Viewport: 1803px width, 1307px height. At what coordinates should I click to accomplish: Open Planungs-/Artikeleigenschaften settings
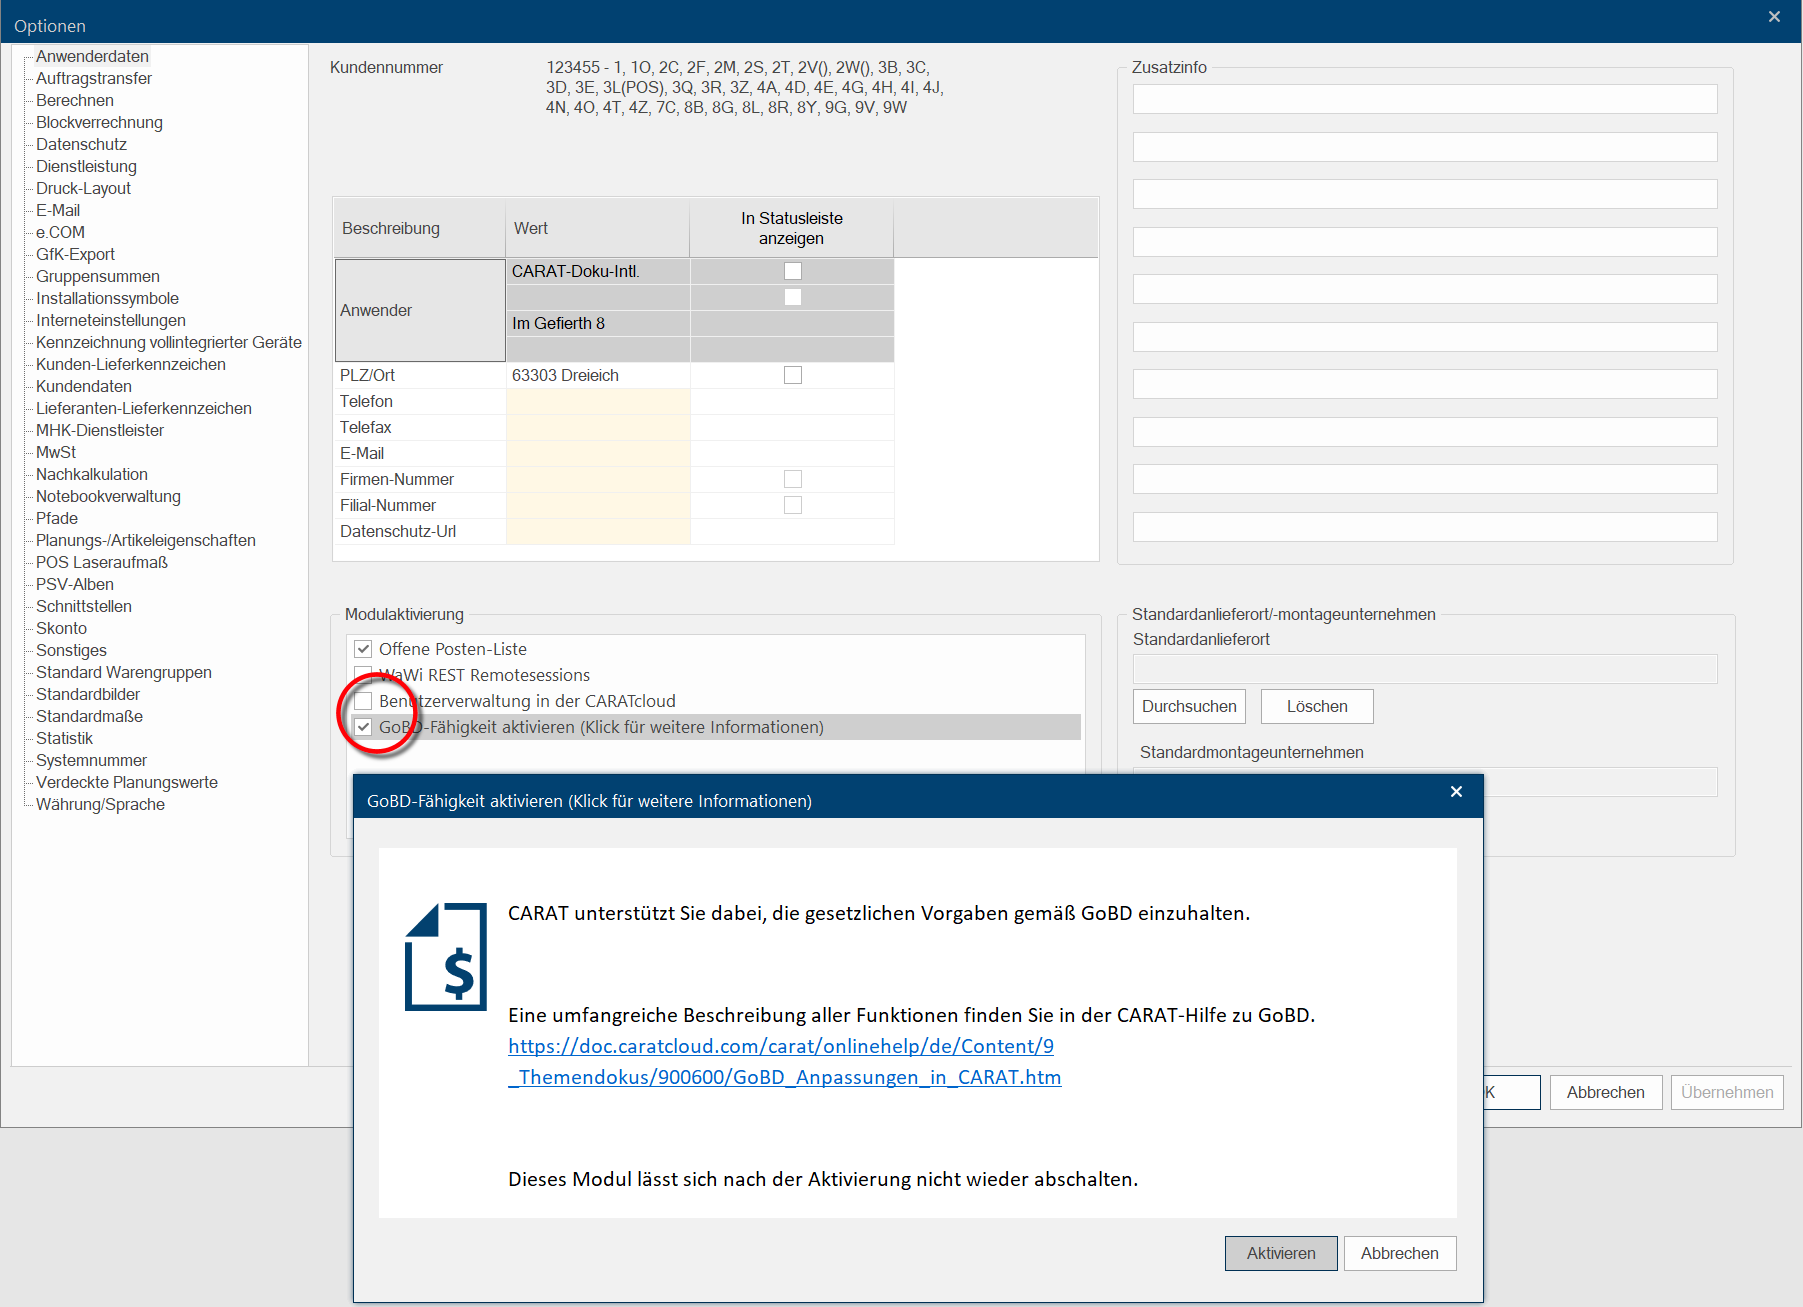pyautogui.click(x=146, y=540)
